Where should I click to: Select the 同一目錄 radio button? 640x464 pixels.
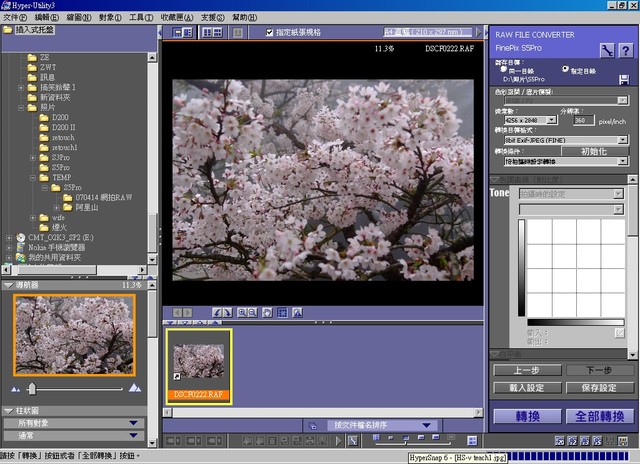point(504,69)
